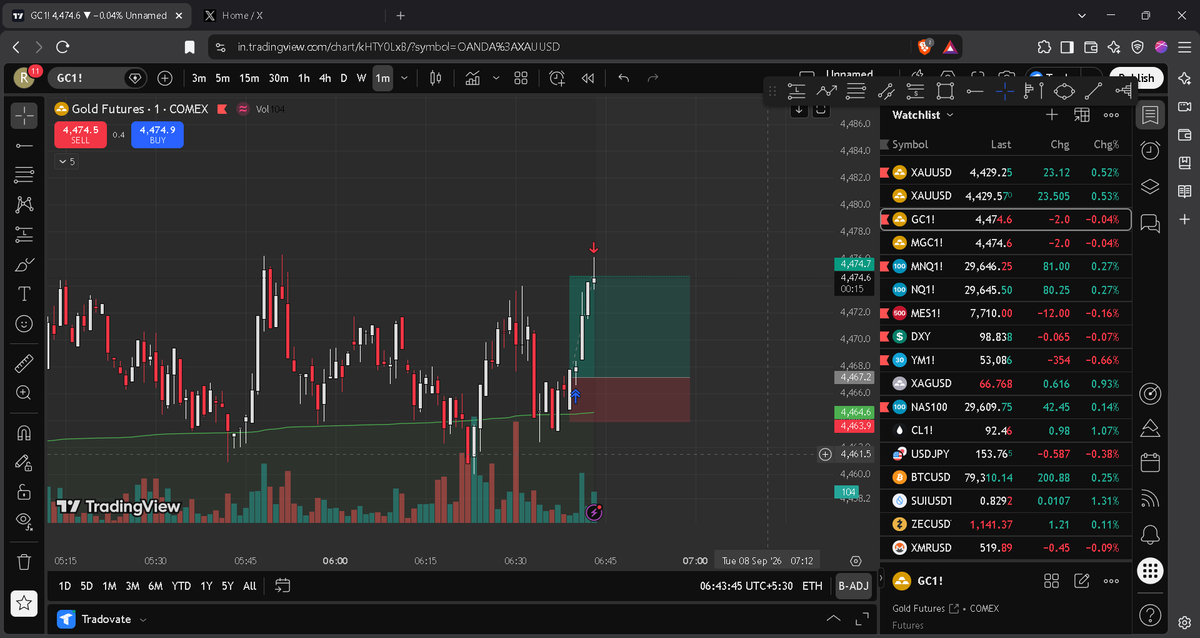Screen dimensions: 1200x638
Task: Switch to the 1h timeframe
Action: 304,78
